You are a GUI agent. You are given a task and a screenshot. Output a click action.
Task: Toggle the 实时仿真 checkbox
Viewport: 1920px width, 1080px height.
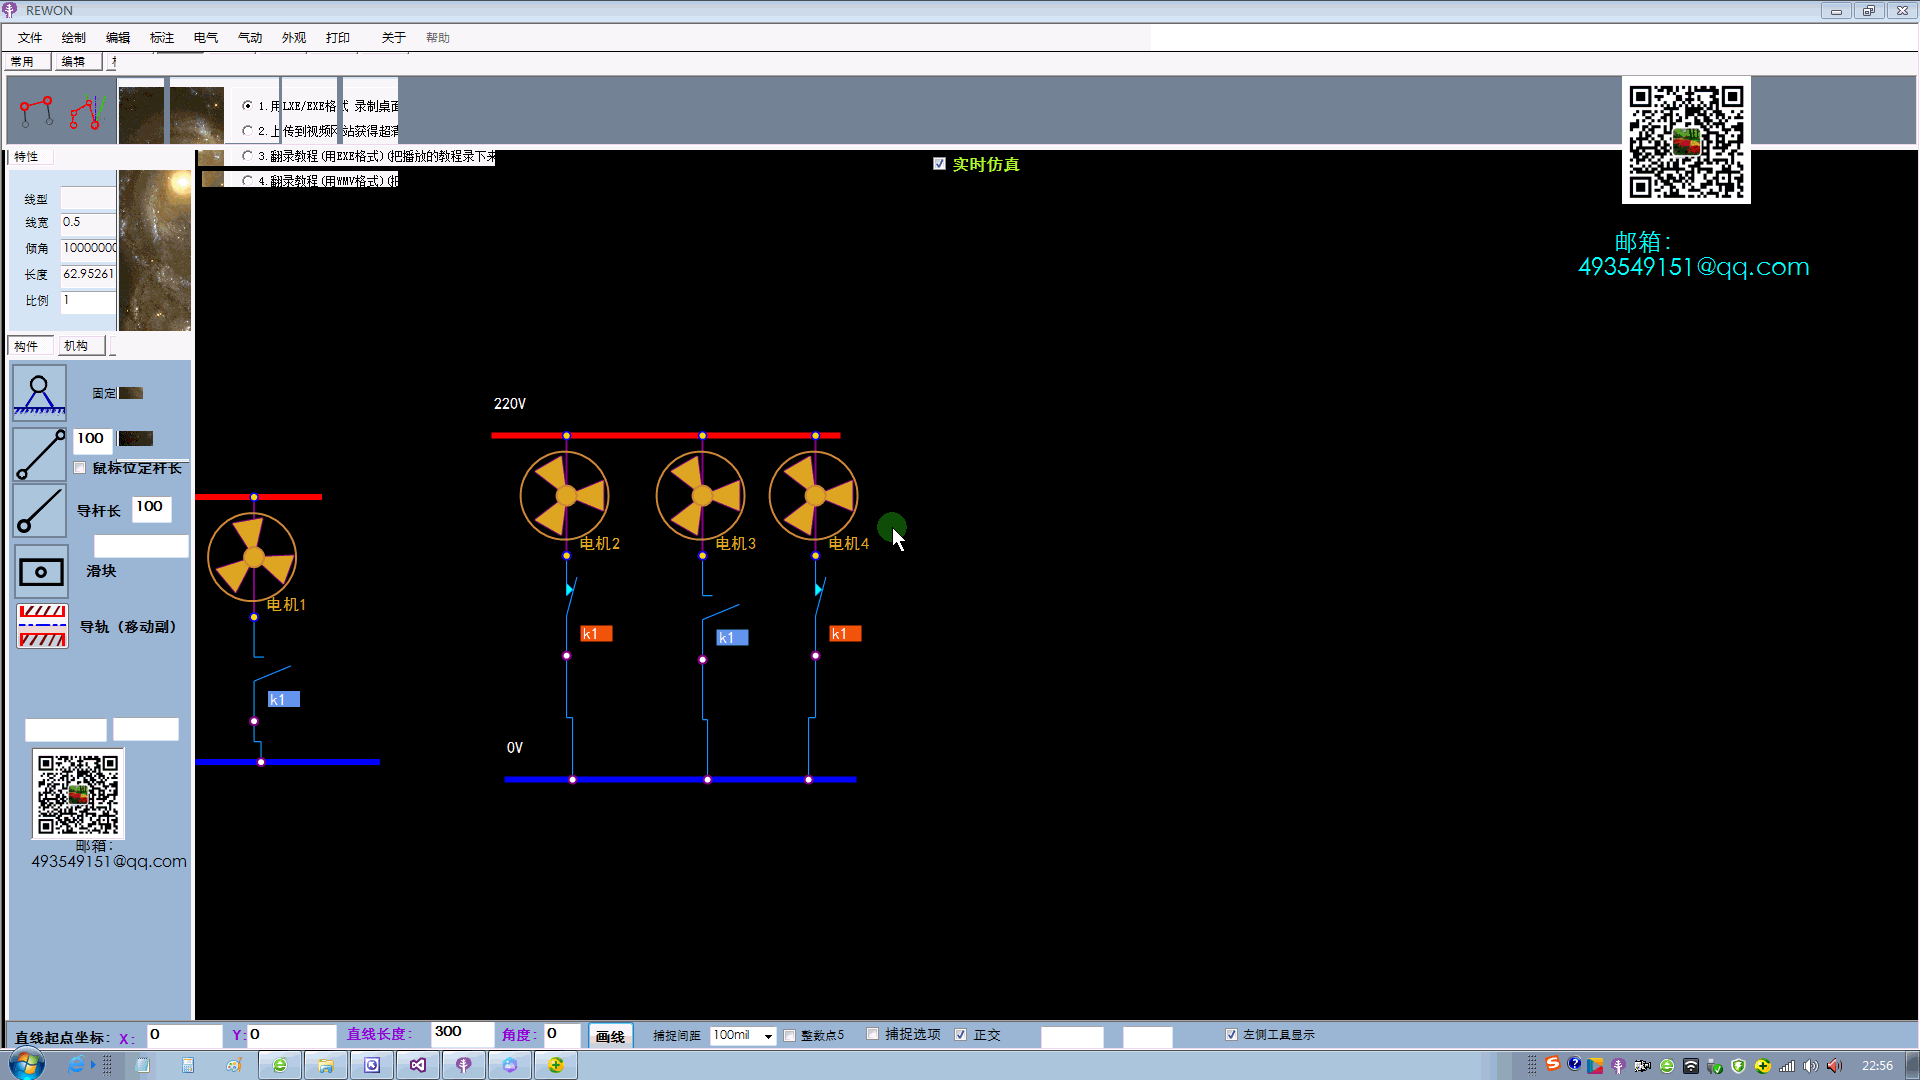(x=939, y=164)
